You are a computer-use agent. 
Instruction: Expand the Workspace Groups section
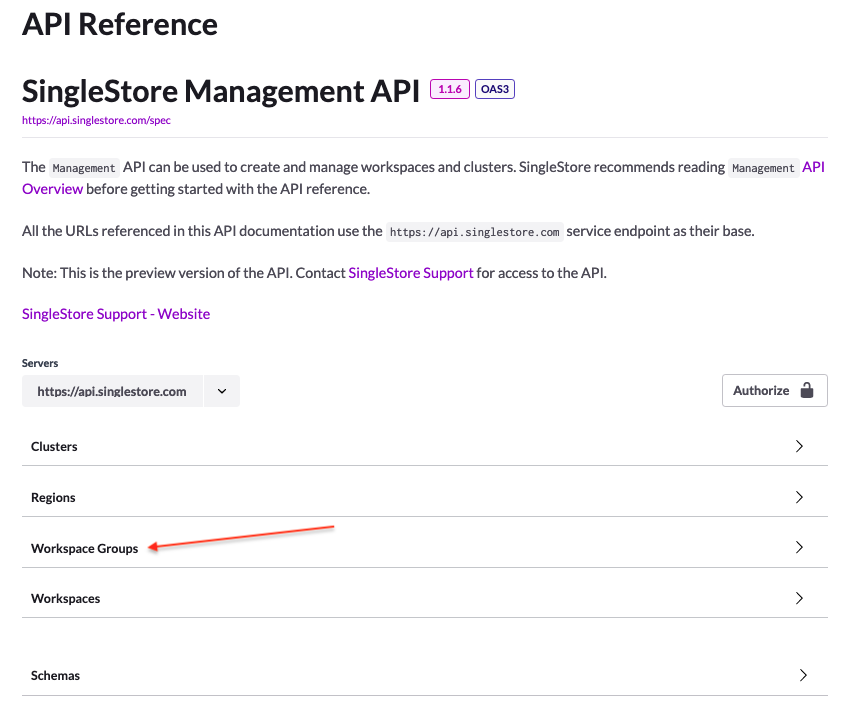point(425,547)
